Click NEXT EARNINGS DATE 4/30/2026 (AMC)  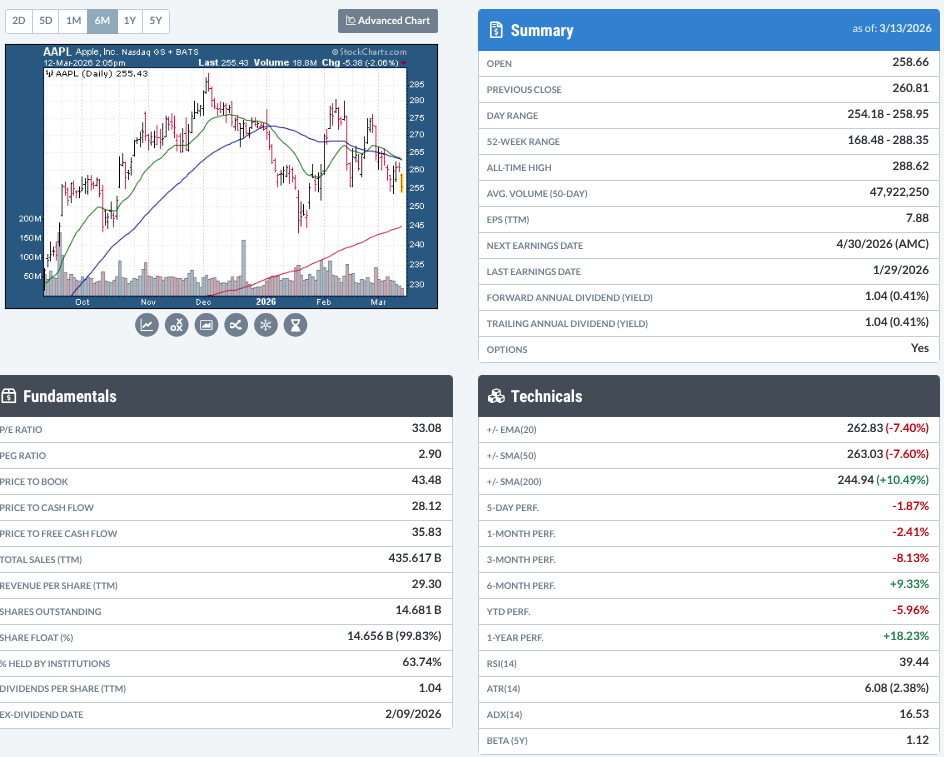(x=883, y=244)
